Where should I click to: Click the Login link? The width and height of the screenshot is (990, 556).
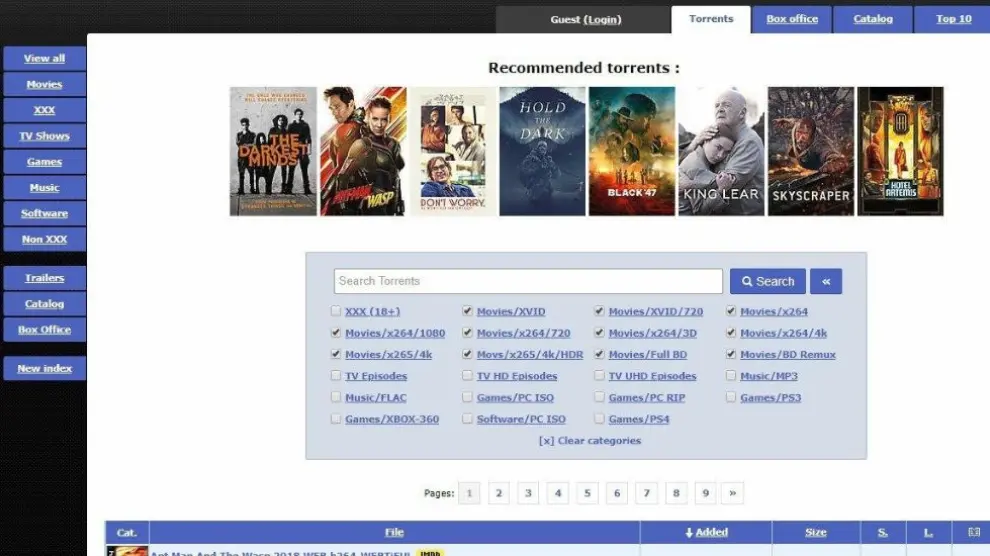pos(602,20)
